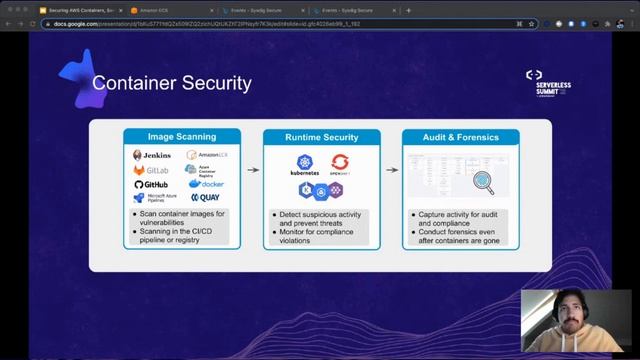The image size is (640, 360).
Task: Click the blue K hexagon icon
Action: pos(306,189)
